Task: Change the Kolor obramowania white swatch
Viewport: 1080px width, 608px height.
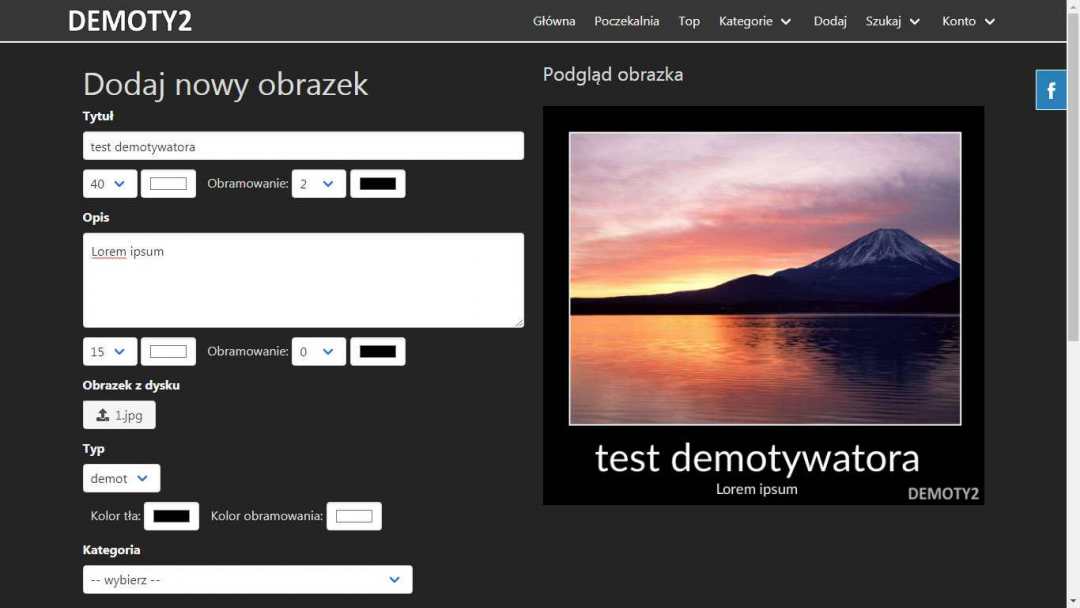Action: (354, 516)
